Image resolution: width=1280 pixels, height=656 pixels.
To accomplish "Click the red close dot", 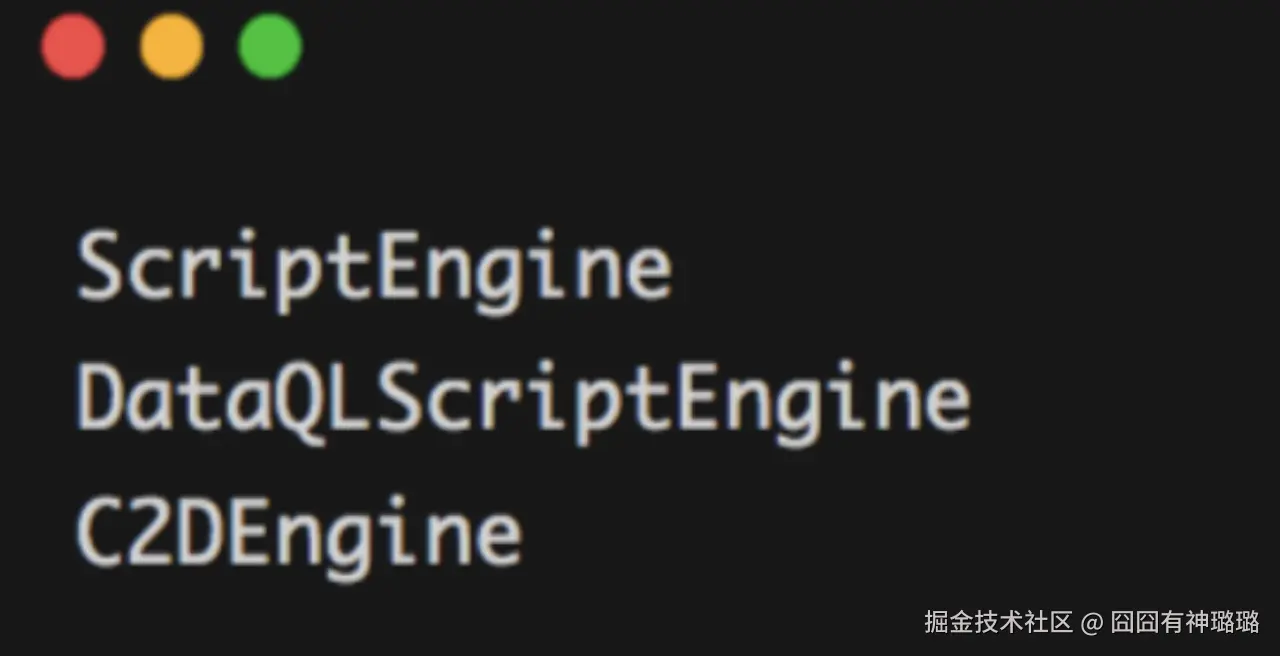I will click(x=73, y=46).
